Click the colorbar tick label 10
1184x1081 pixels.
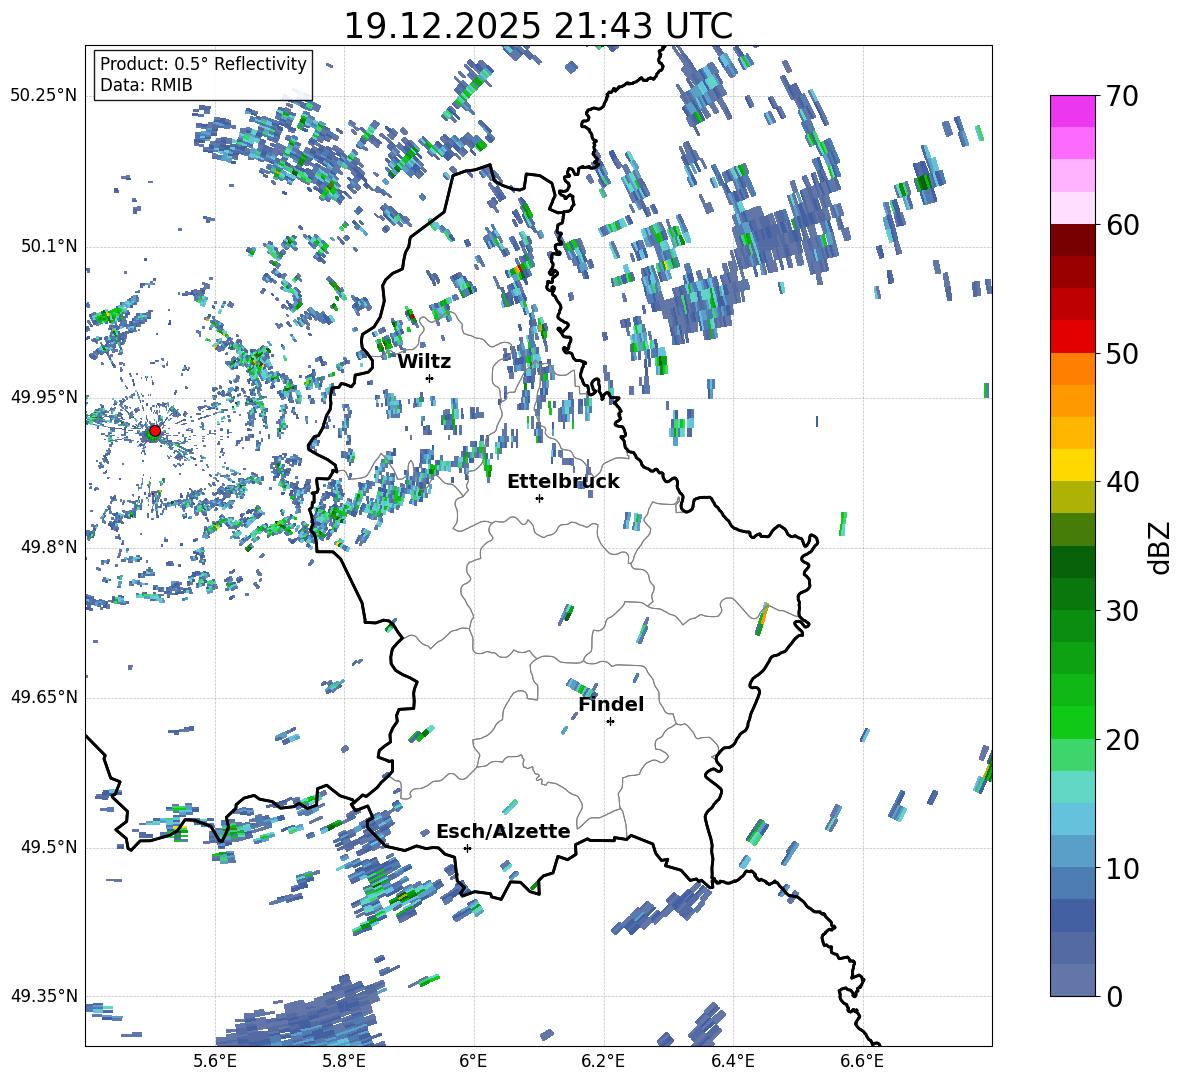1122,868
